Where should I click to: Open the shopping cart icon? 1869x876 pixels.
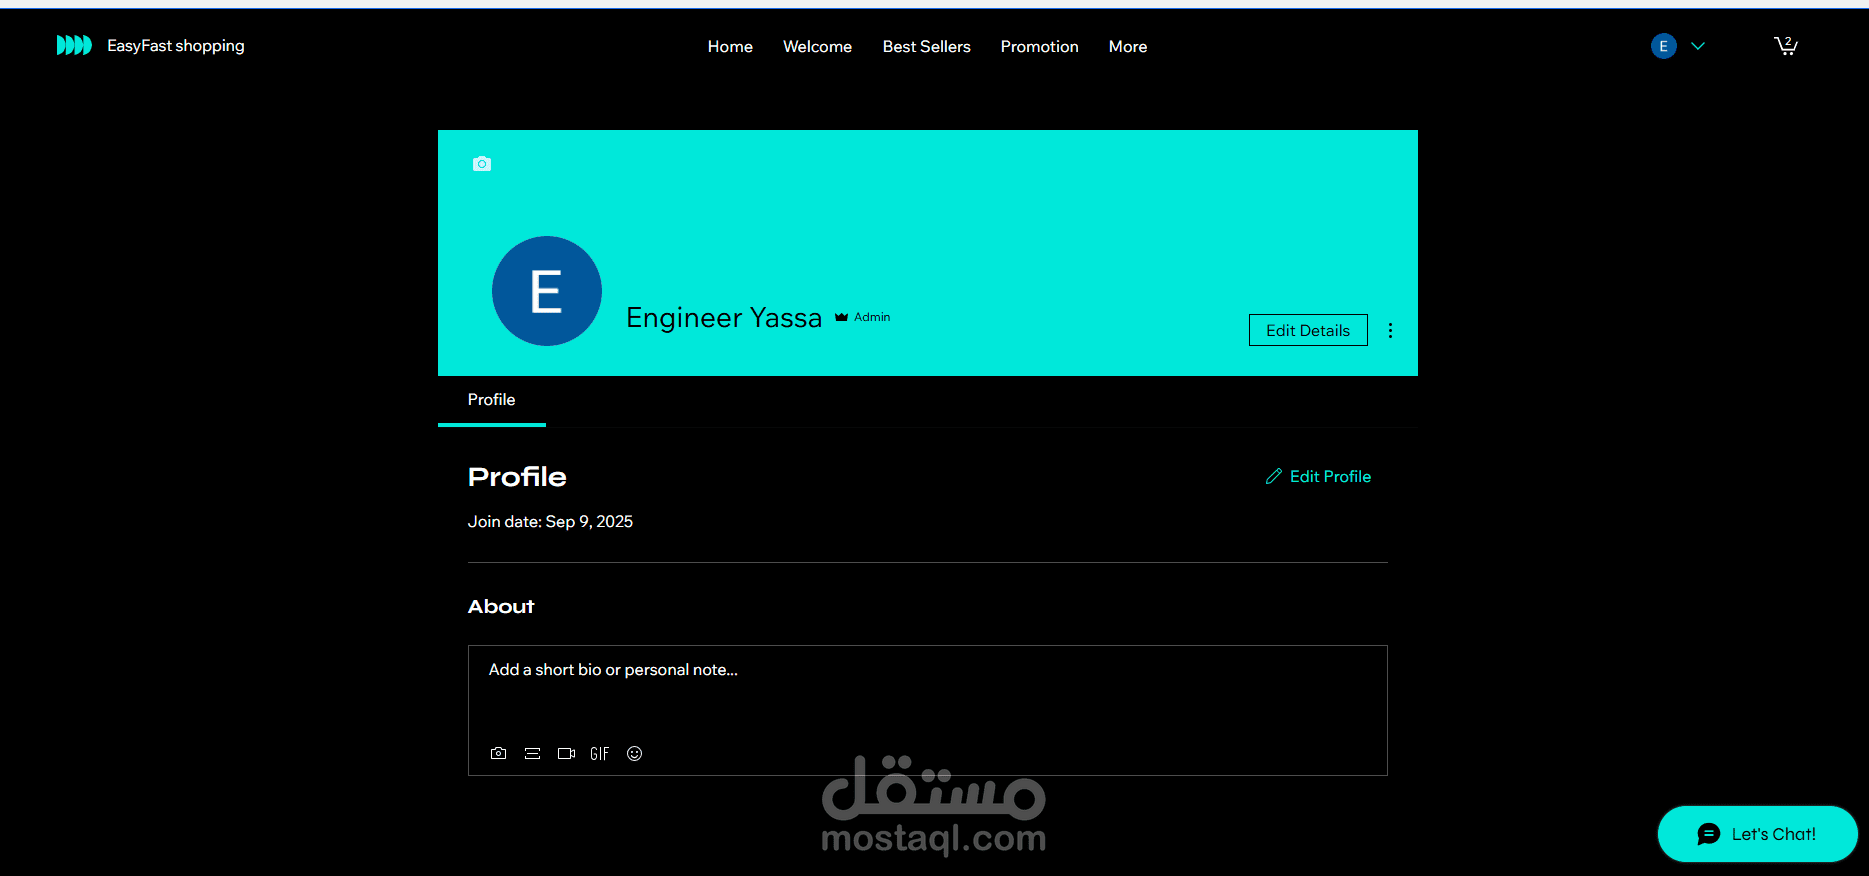(x=1786, y=46)
